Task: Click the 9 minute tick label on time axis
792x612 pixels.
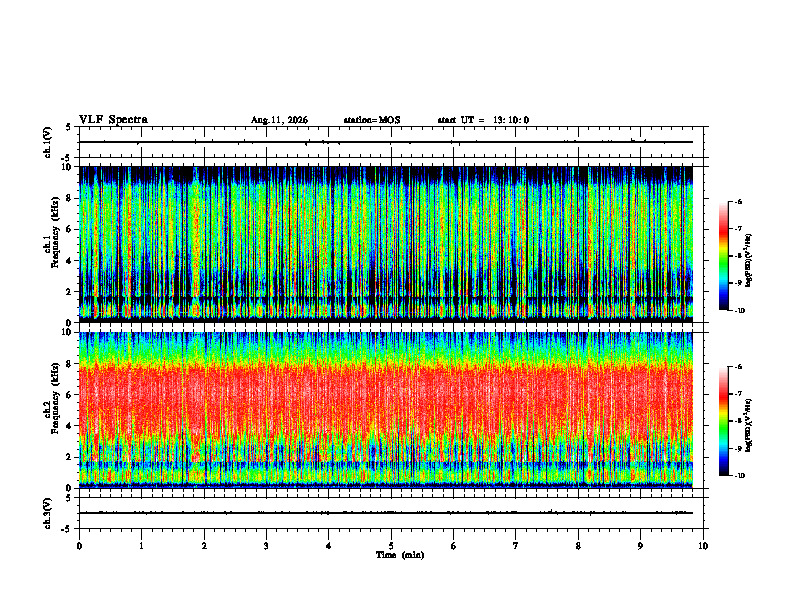Action: tap(640, 546)
